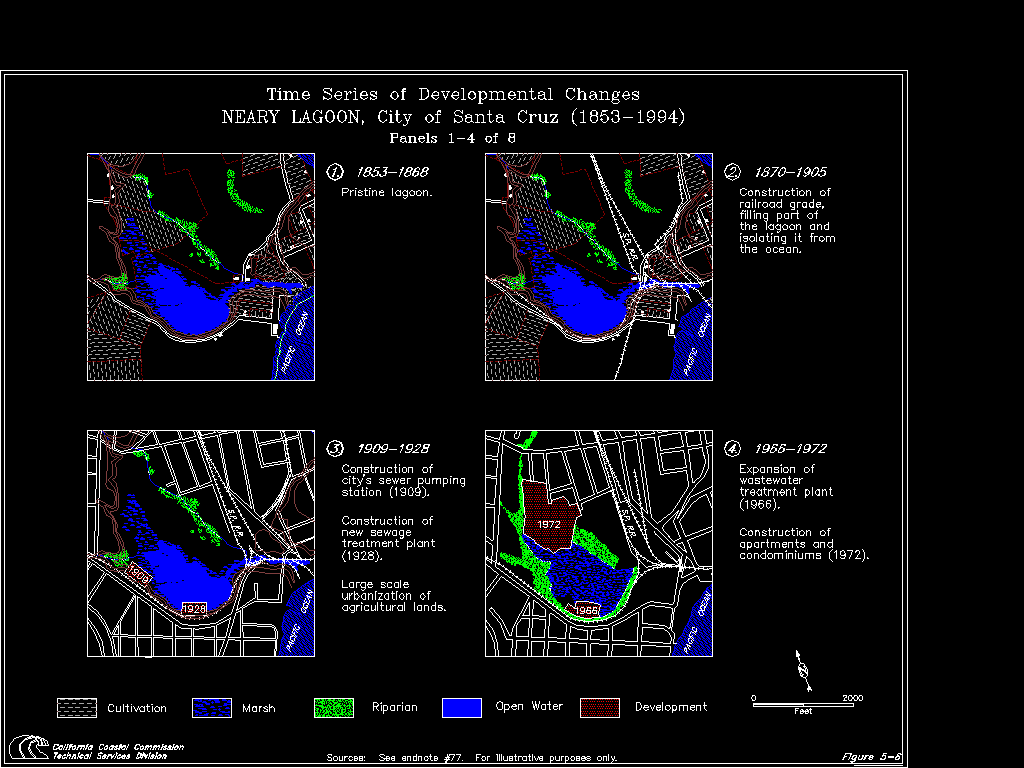This screenshot has width=1024, height=768.
Task: Click the "Pristine lagoon." caption
Action: pyautogui.click(x=387, y=193)
